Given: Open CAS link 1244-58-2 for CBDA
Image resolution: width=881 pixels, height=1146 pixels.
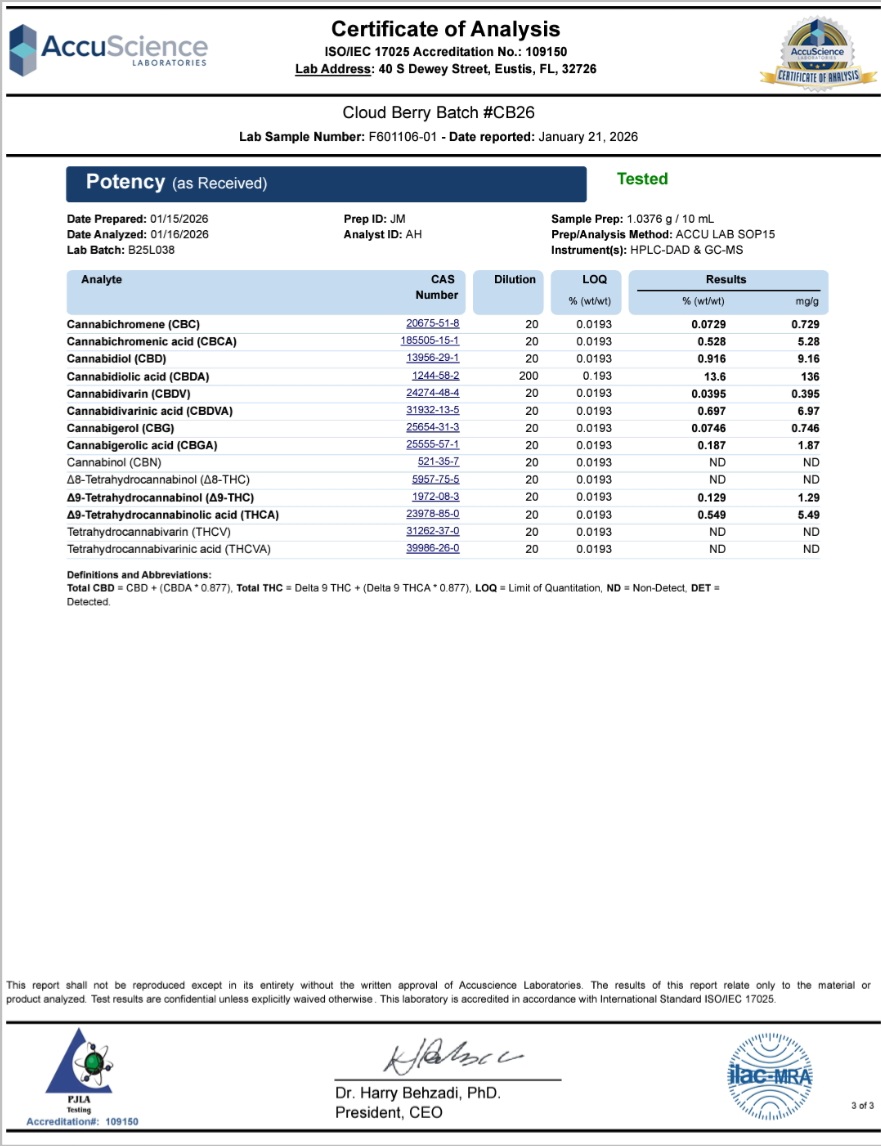Looking at the screenshot, I should tap(436, 376).
